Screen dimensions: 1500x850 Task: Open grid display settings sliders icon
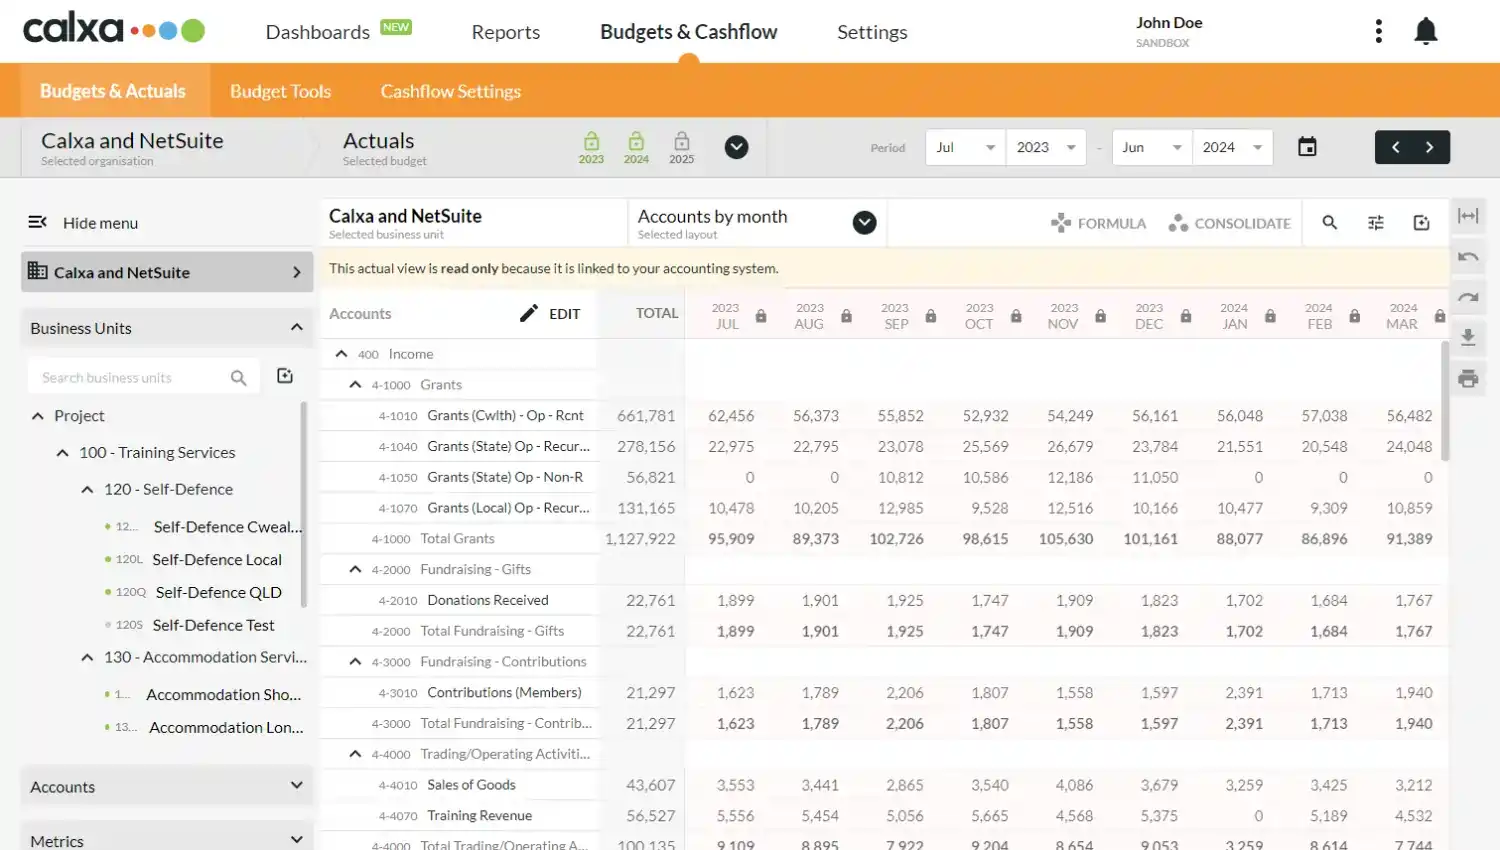pyautogui.click(x=1376, y=223)
